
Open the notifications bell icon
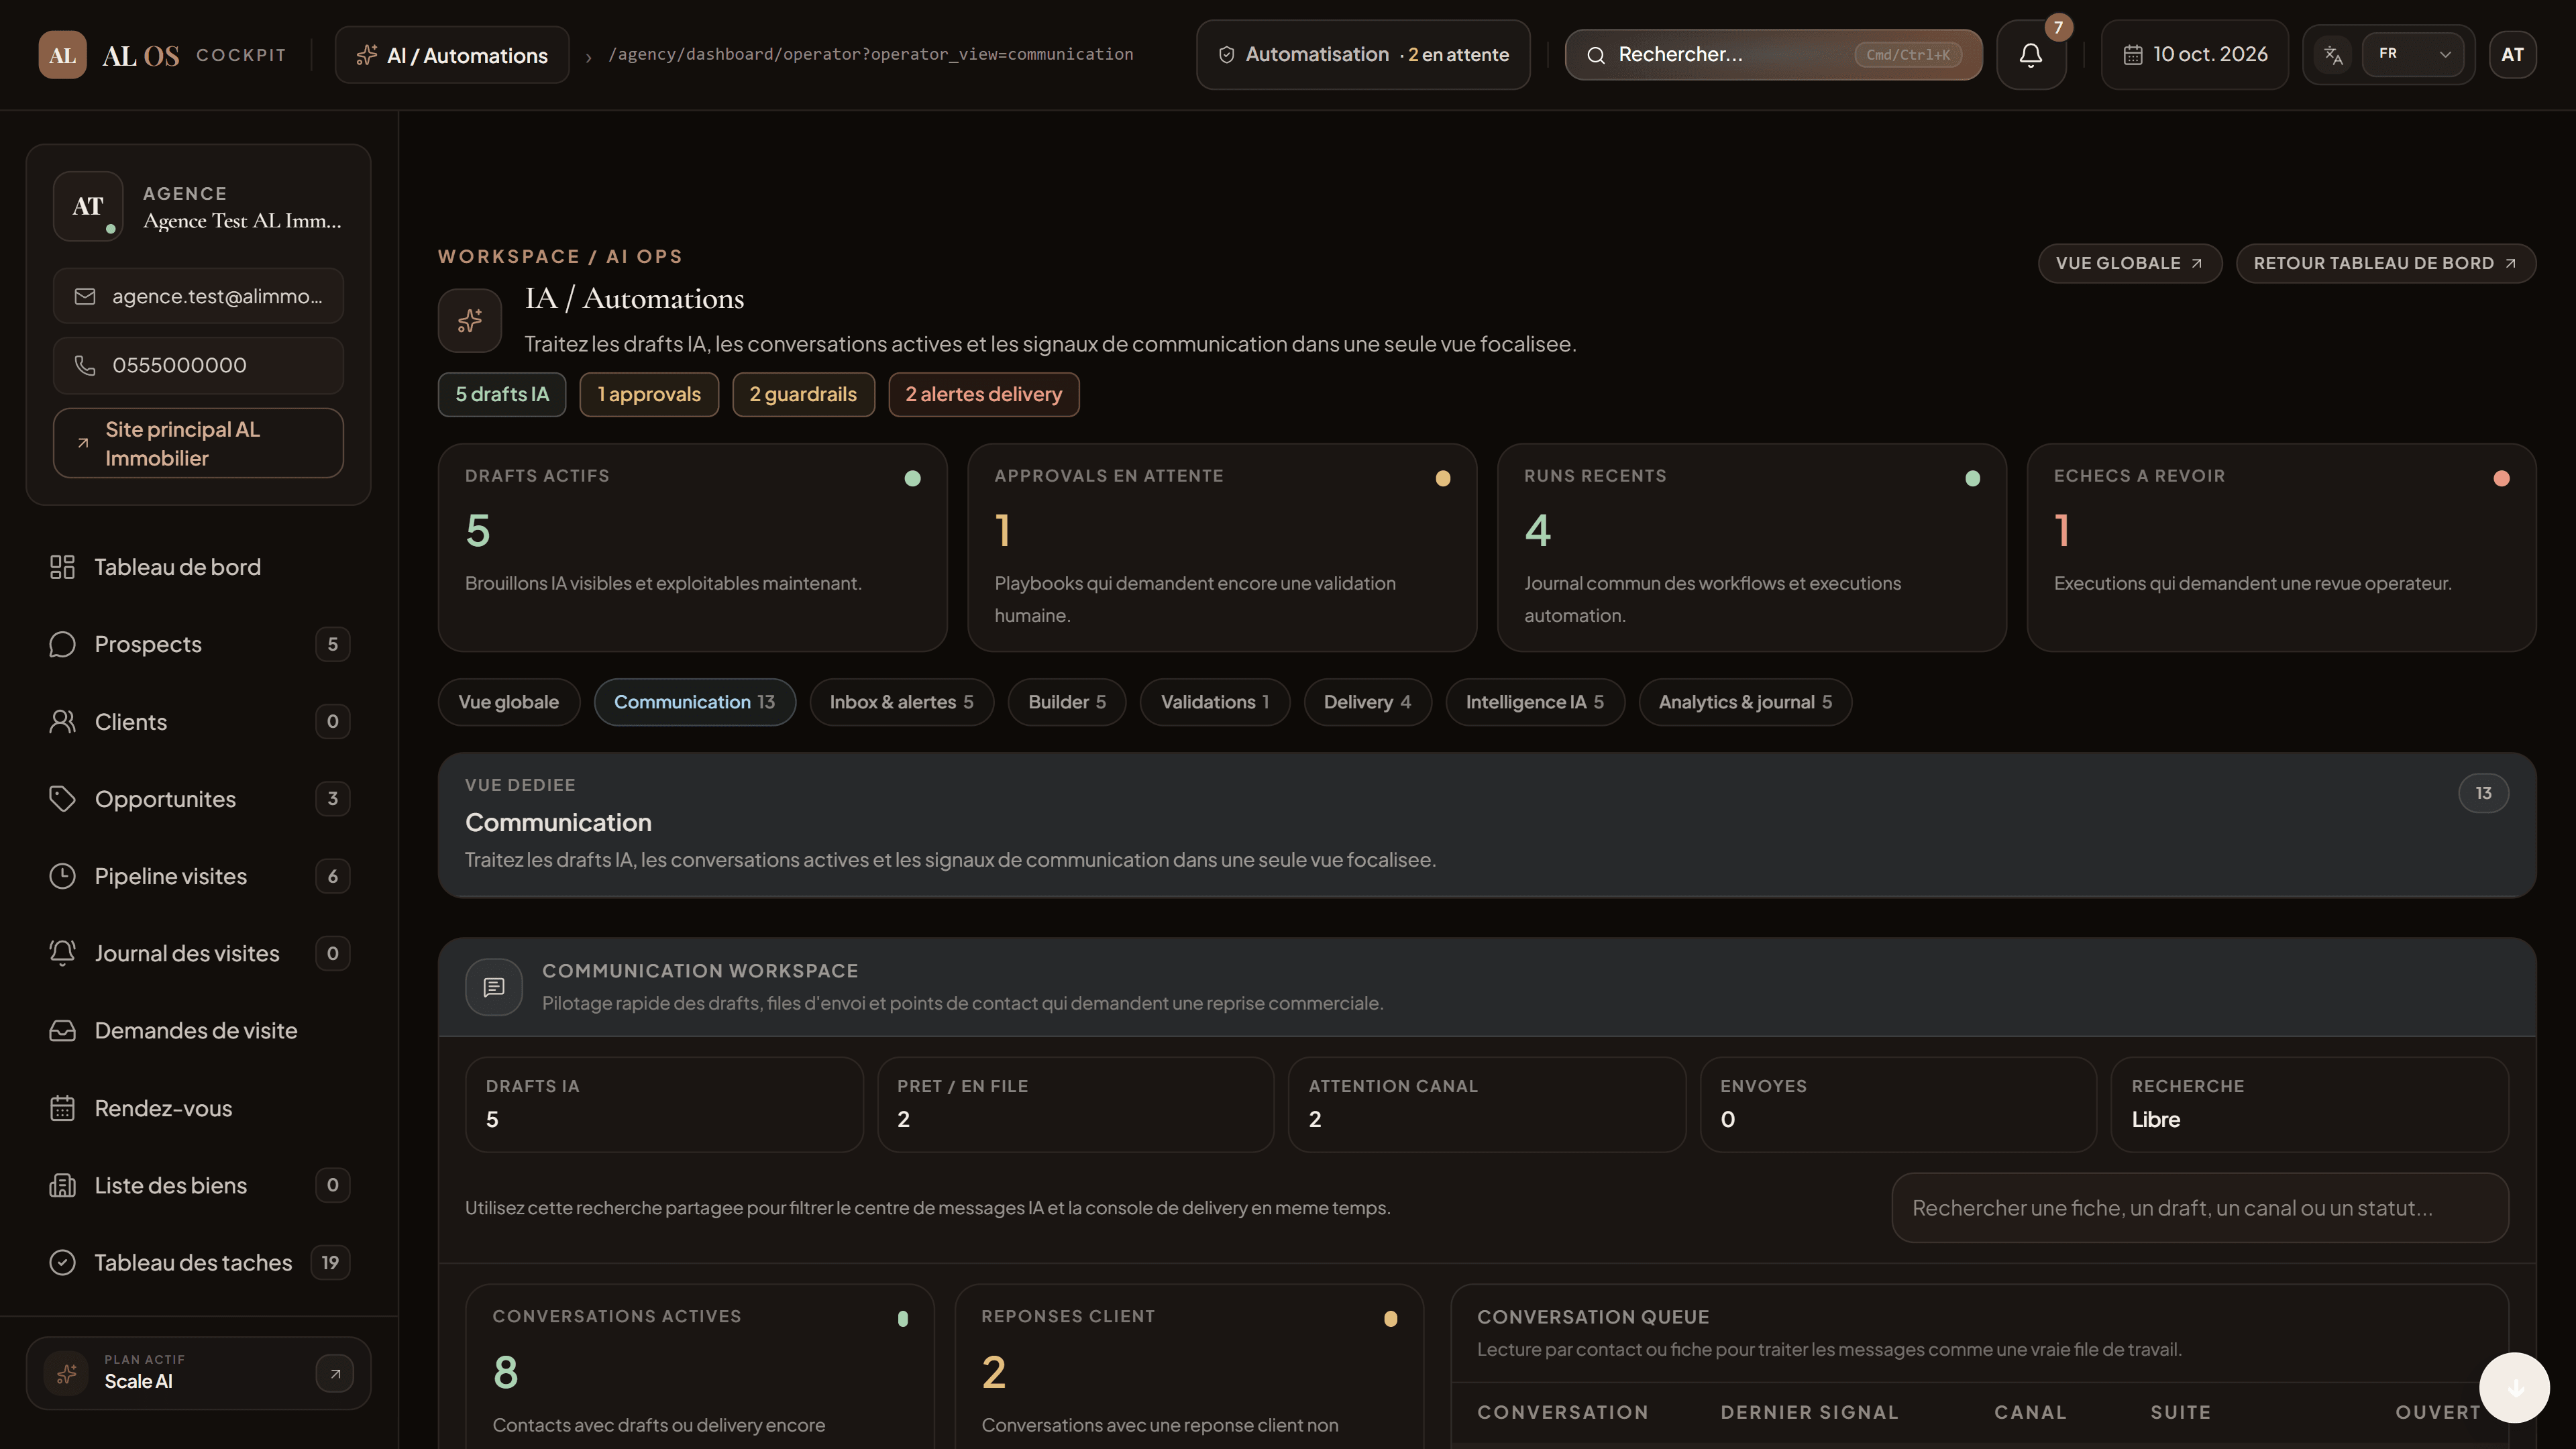point(2030,55)
